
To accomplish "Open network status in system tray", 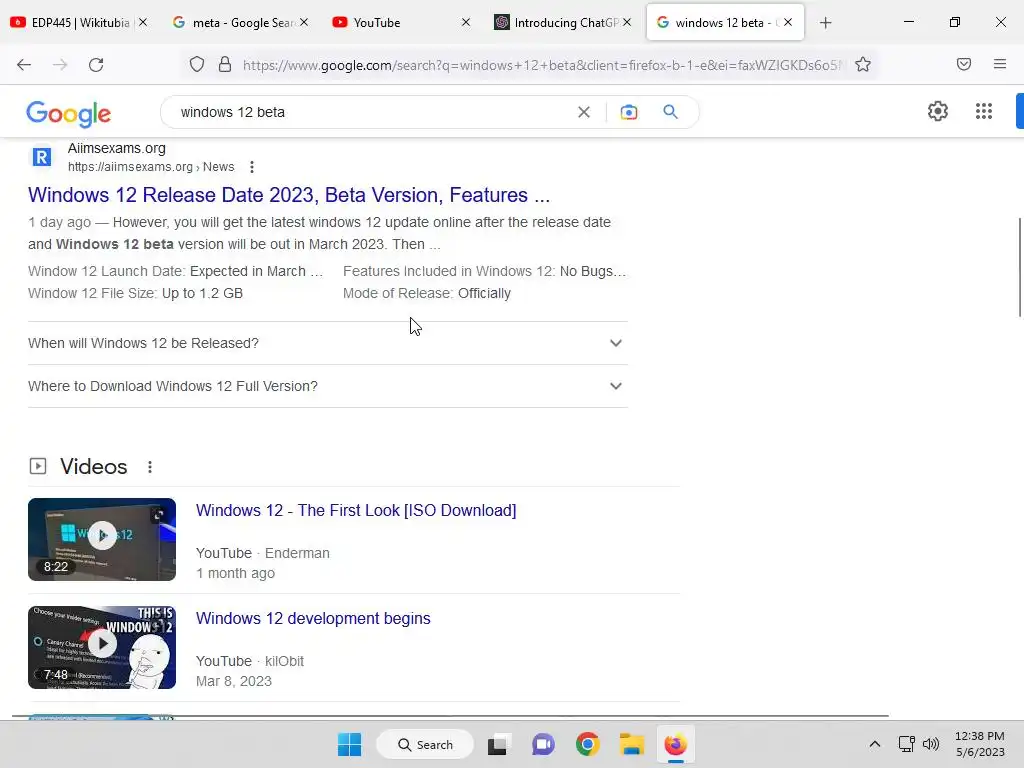I will tap(906, 744).
